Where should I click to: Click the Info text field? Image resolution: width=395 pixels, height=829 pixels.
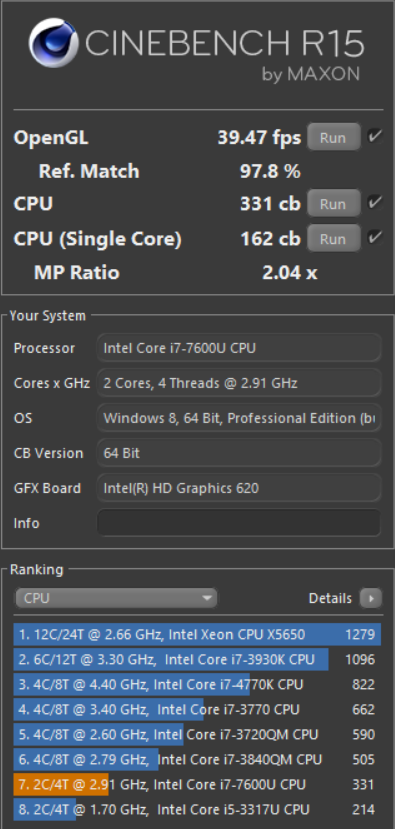pyautogui.click(x=239, y=523)
